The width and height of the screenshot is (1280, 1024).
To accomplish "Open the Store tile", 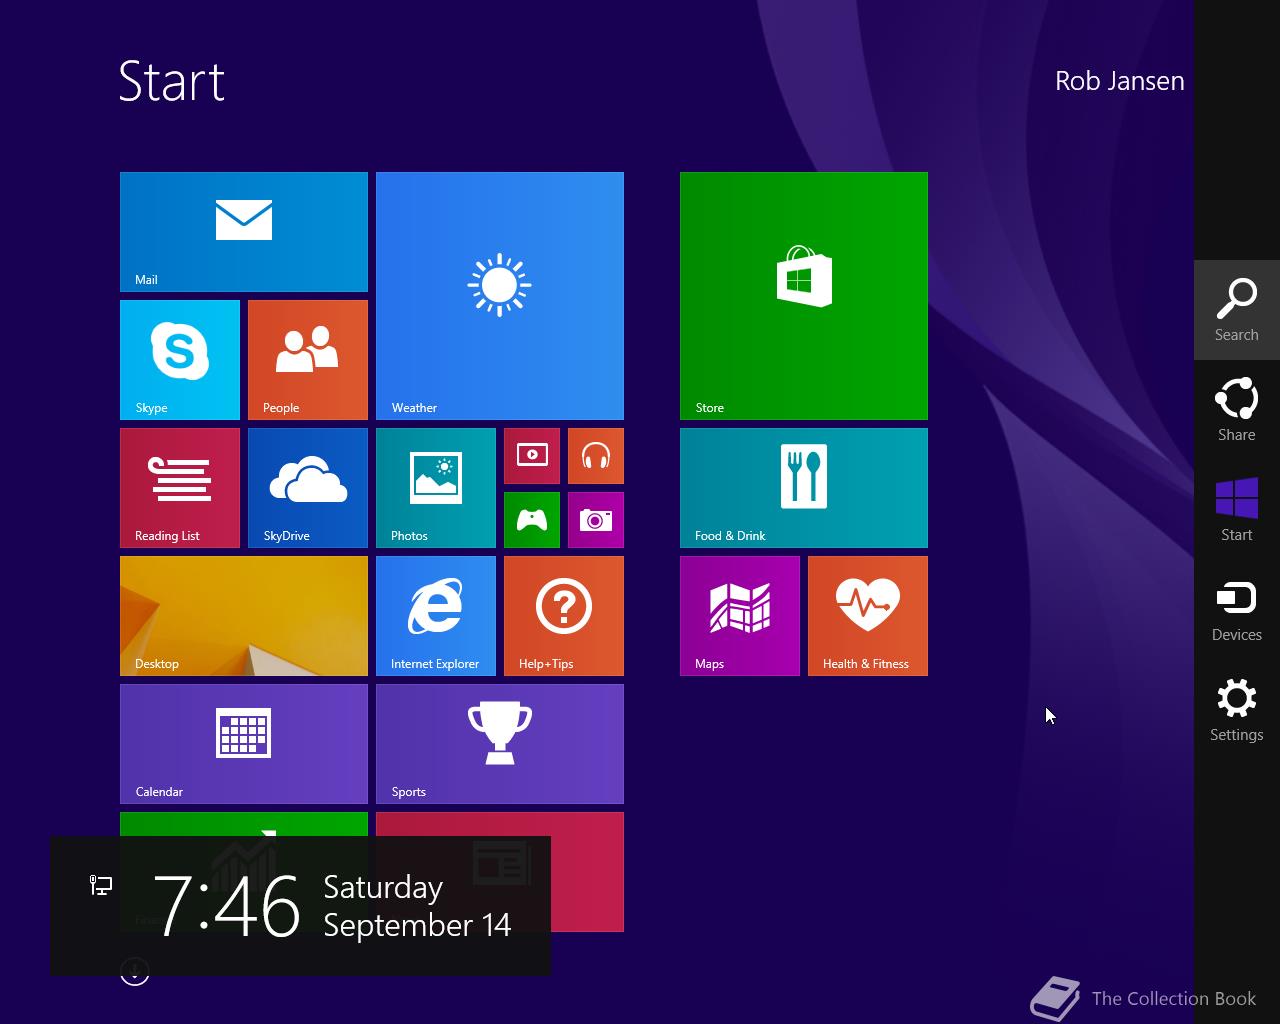I will click(x=804, y=296).
